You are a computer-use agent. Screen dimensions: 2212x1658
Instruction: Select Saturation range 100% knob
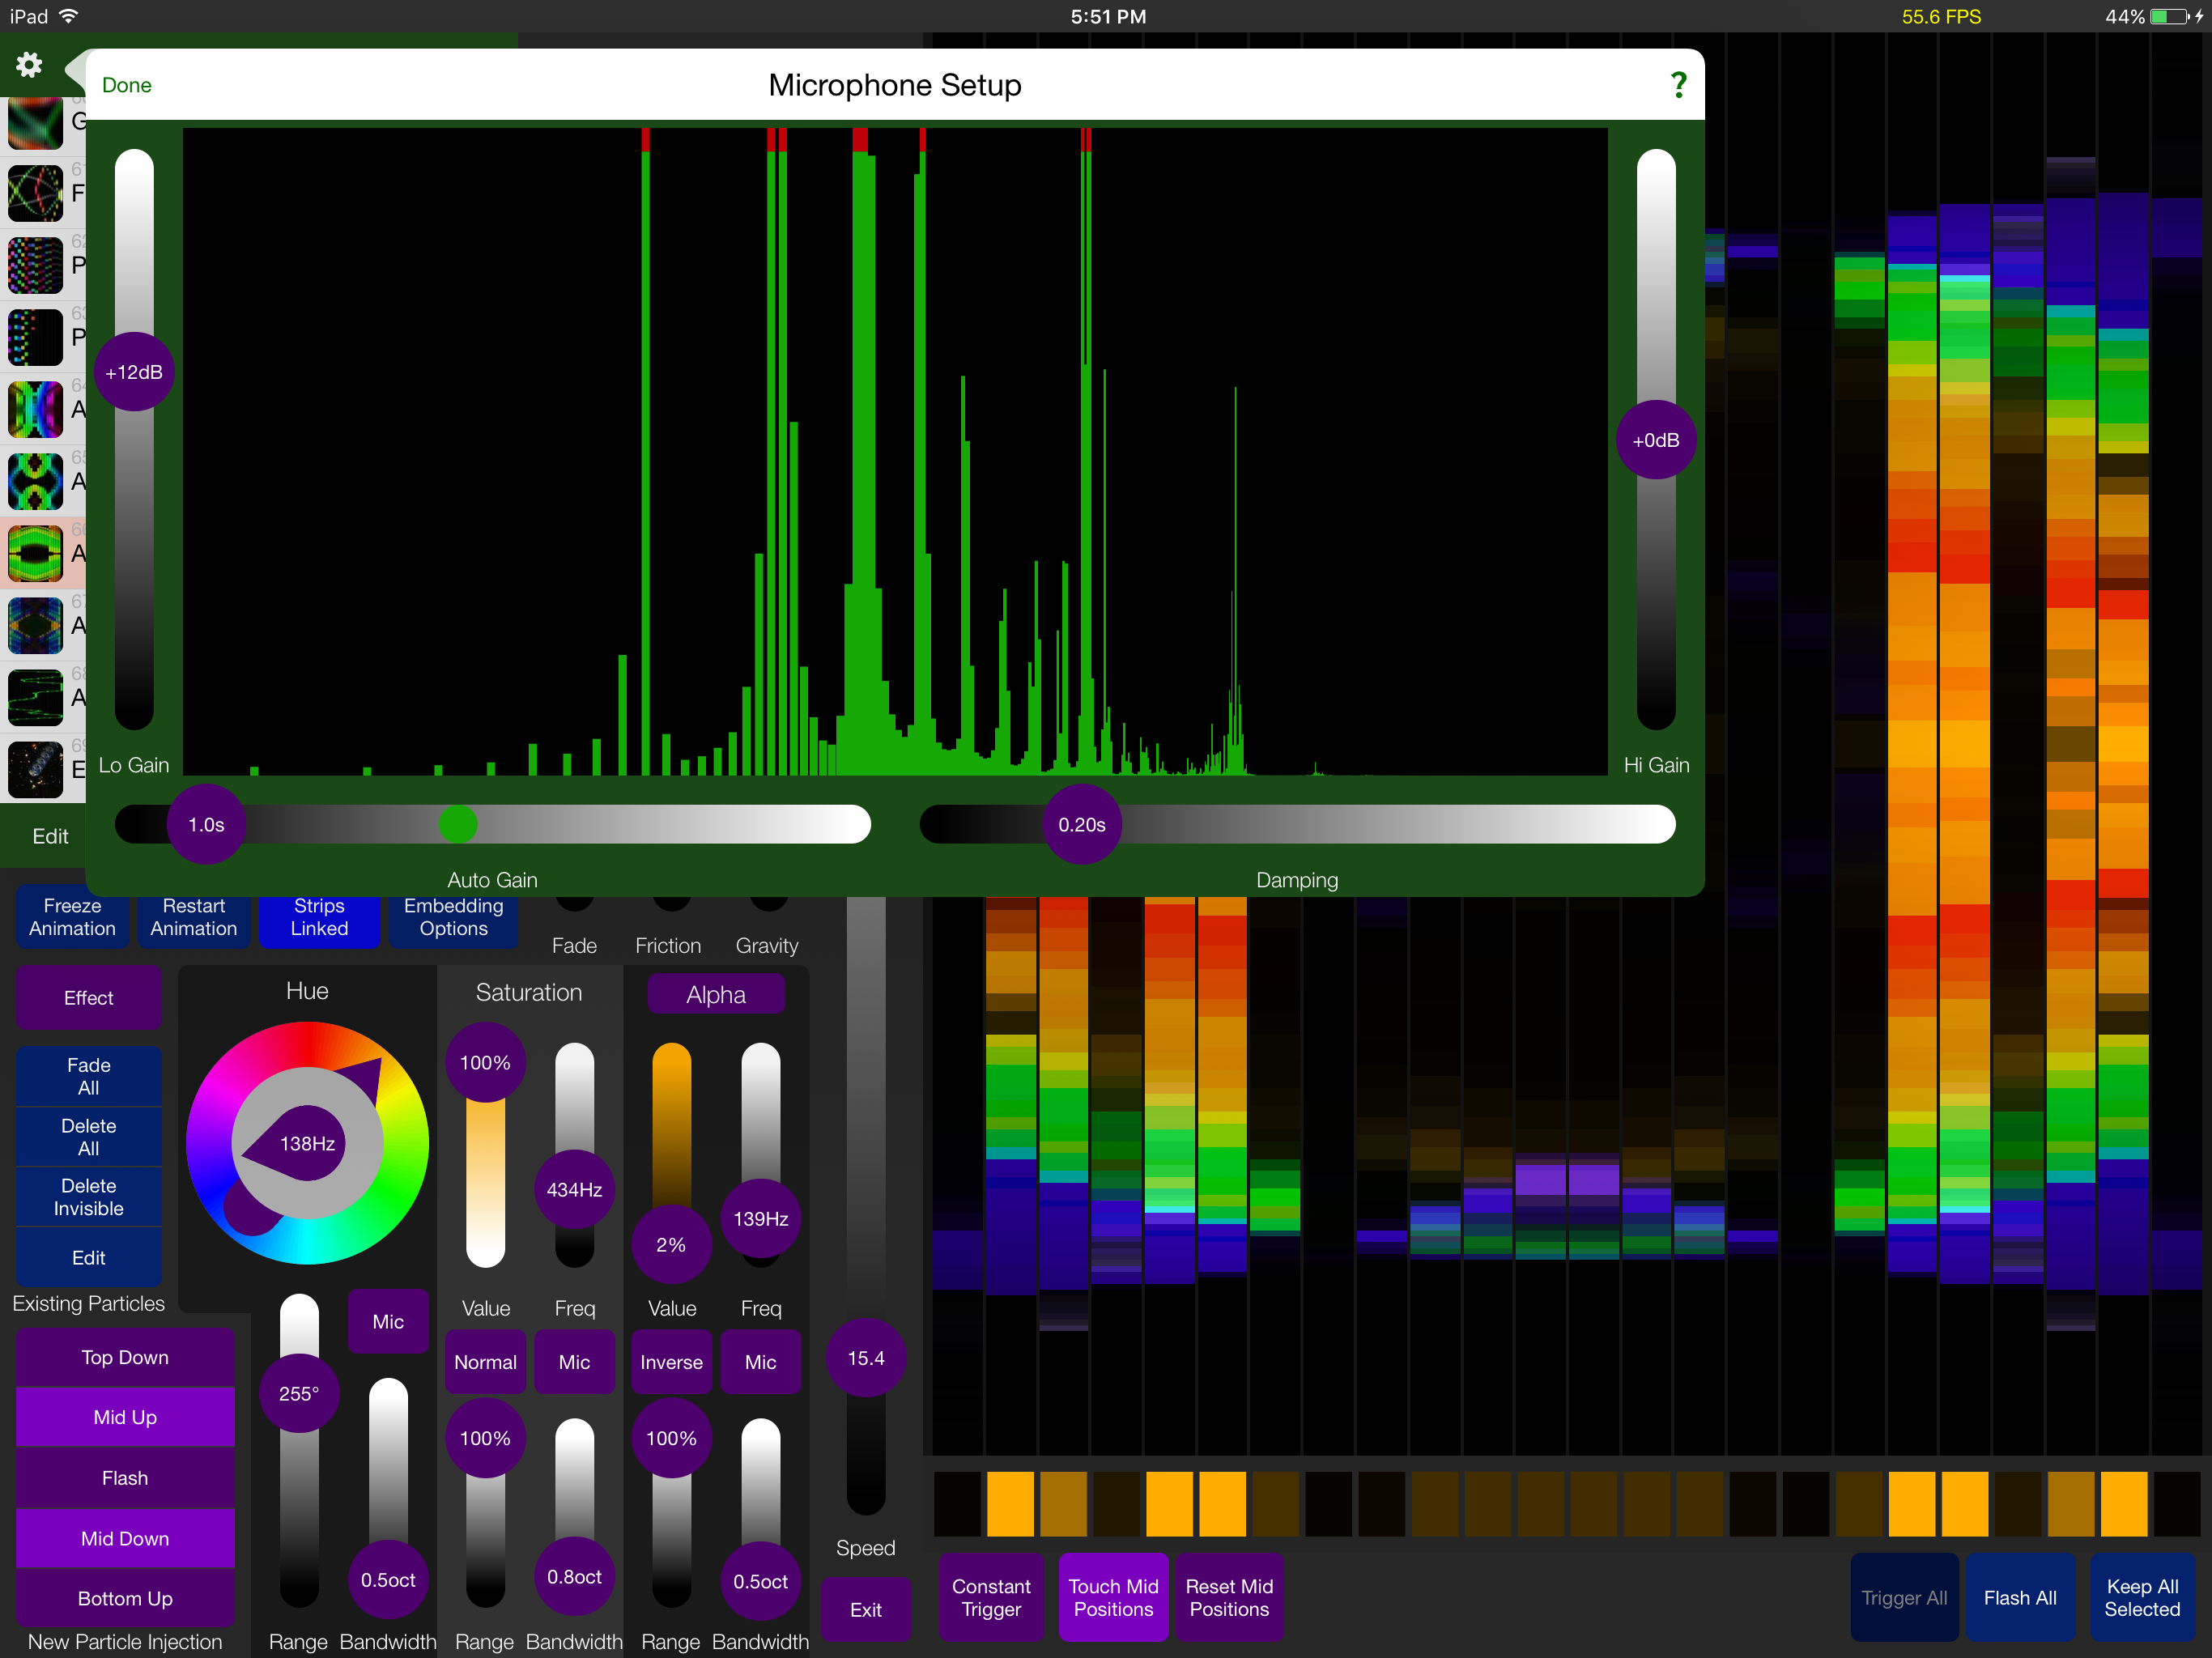click(485, 1437)
